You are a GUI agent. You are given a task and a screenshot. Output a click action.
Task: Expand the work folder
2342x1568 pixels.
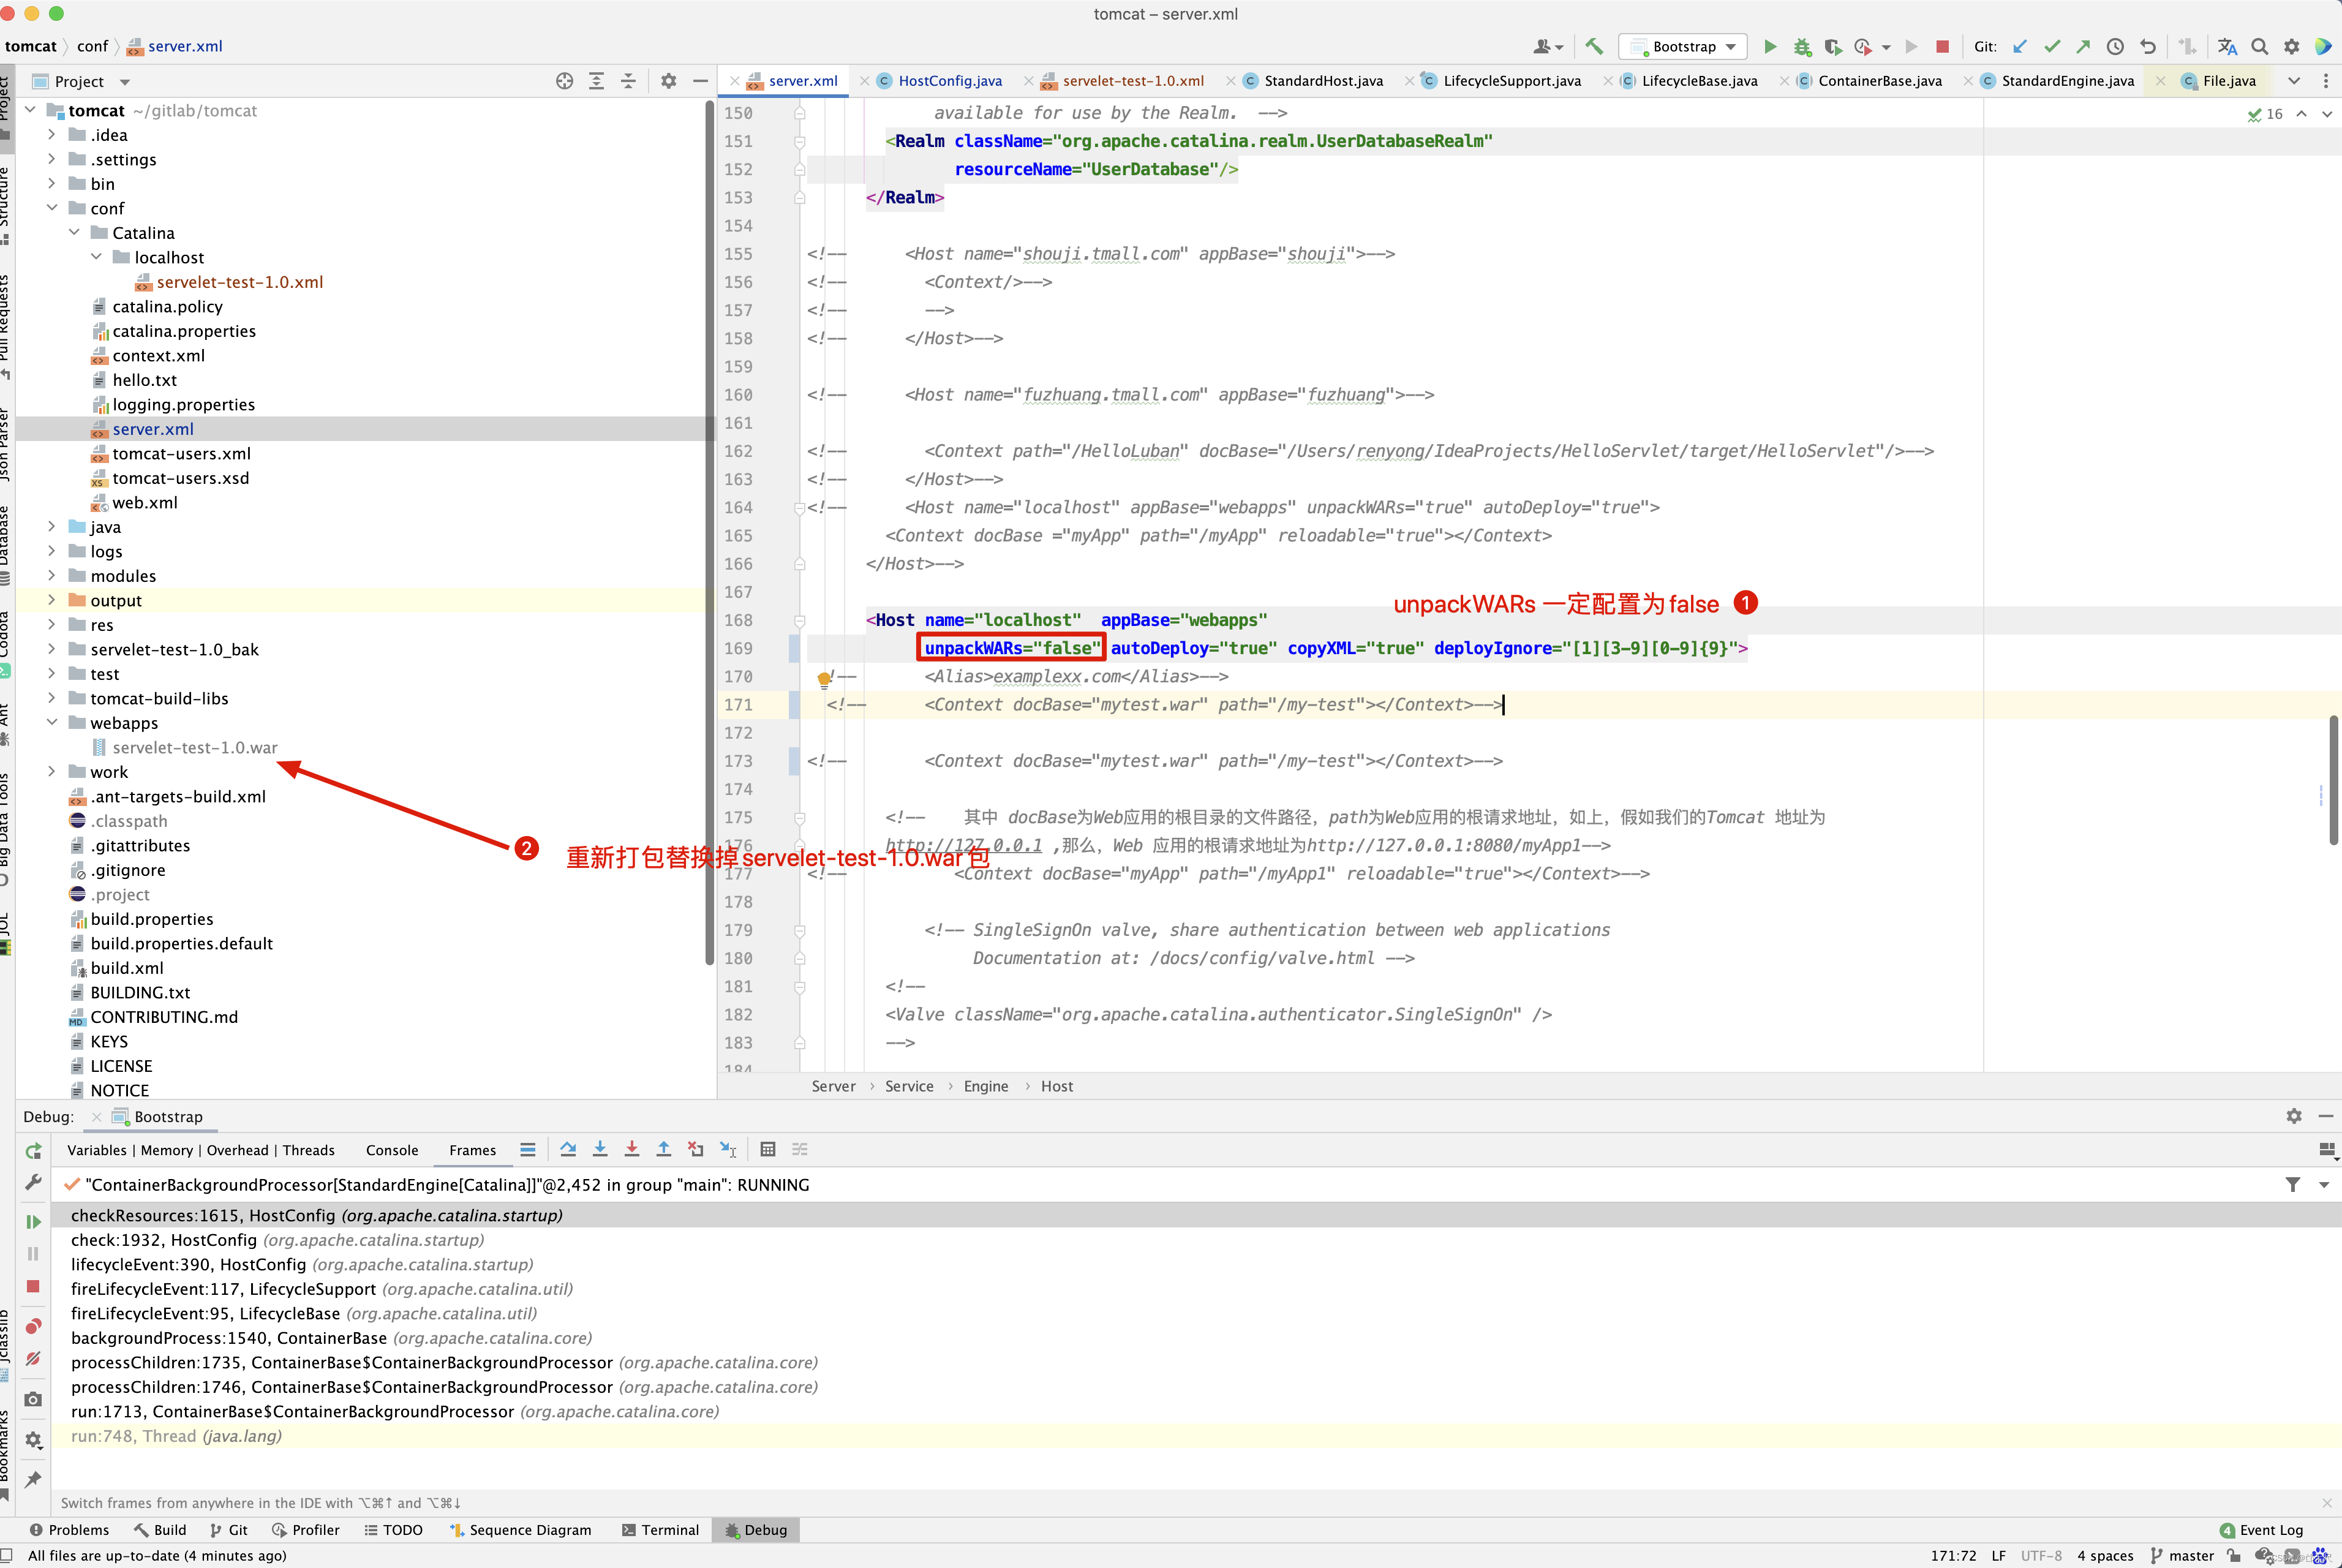coord(52,771)
